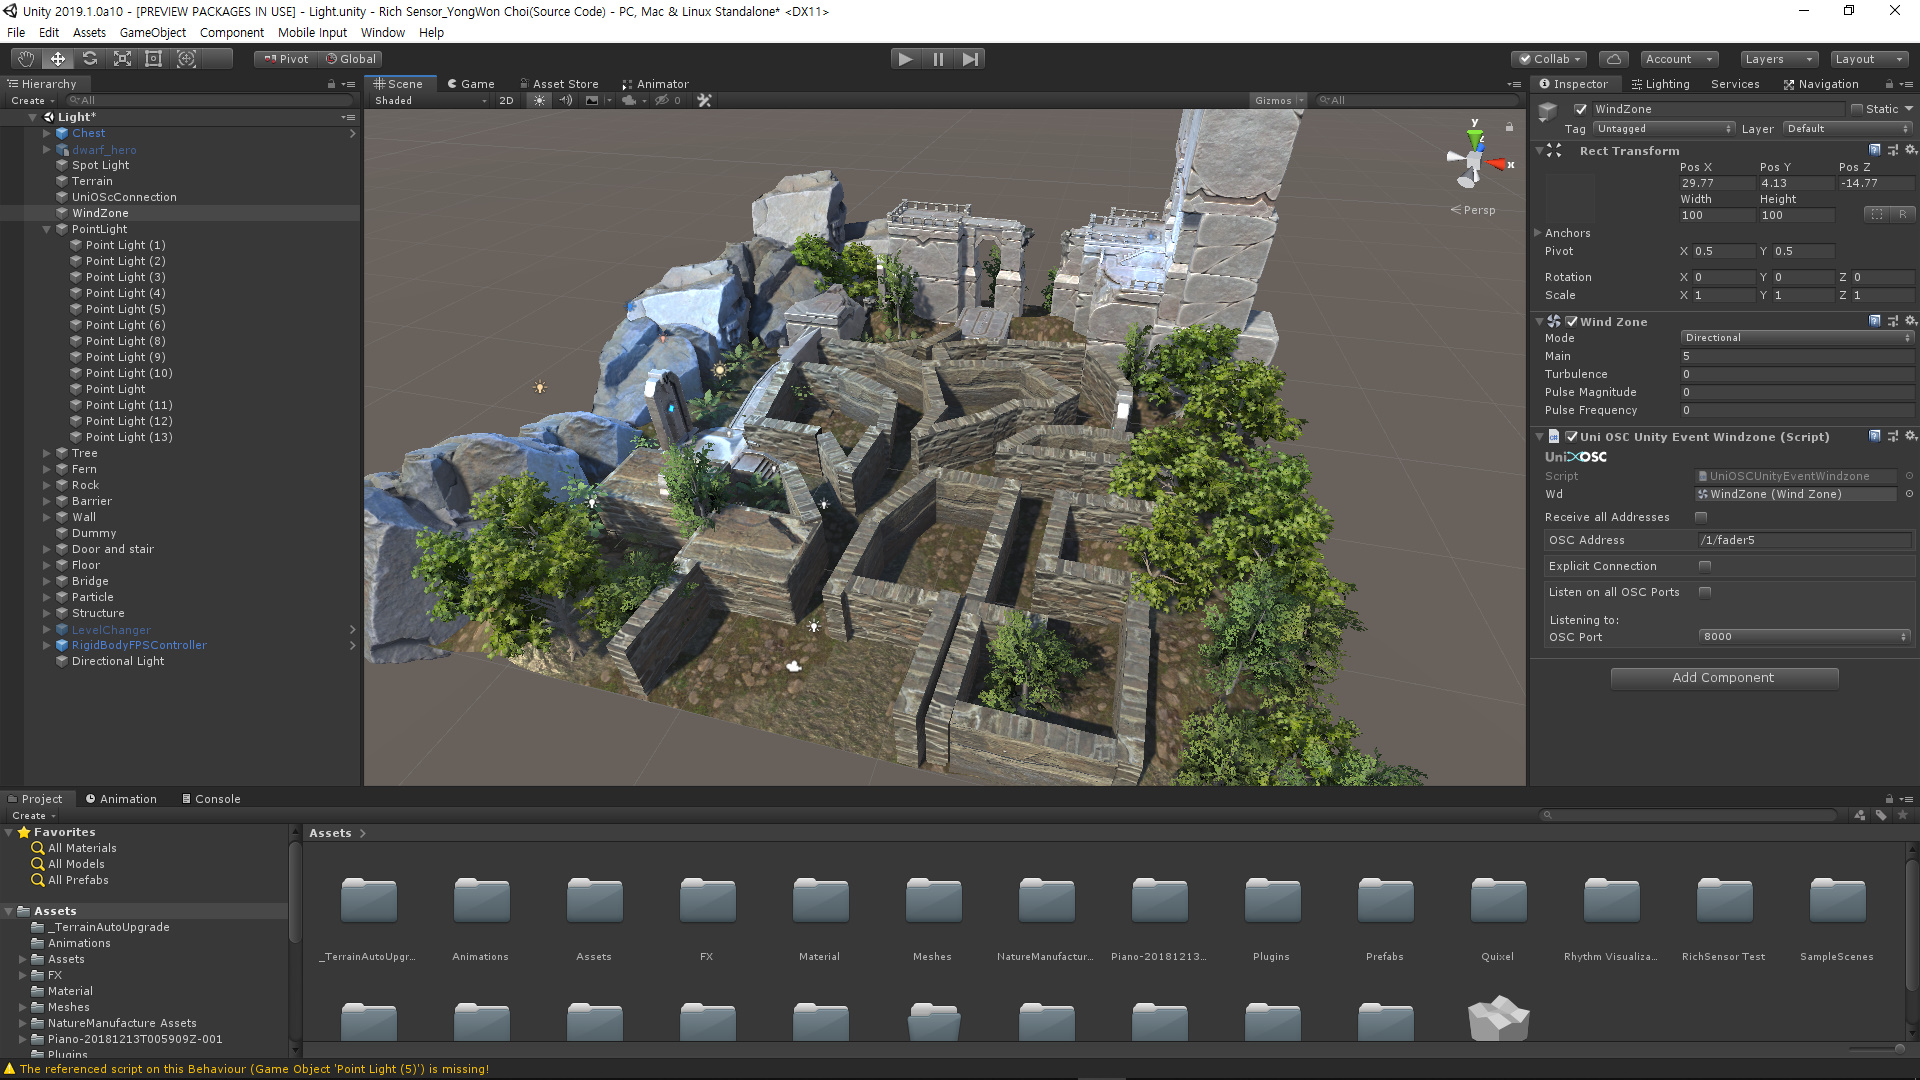Check Listen on all OSC Ports
This screenshot has height=1080, width=1920.
[x=1705, y=592]
